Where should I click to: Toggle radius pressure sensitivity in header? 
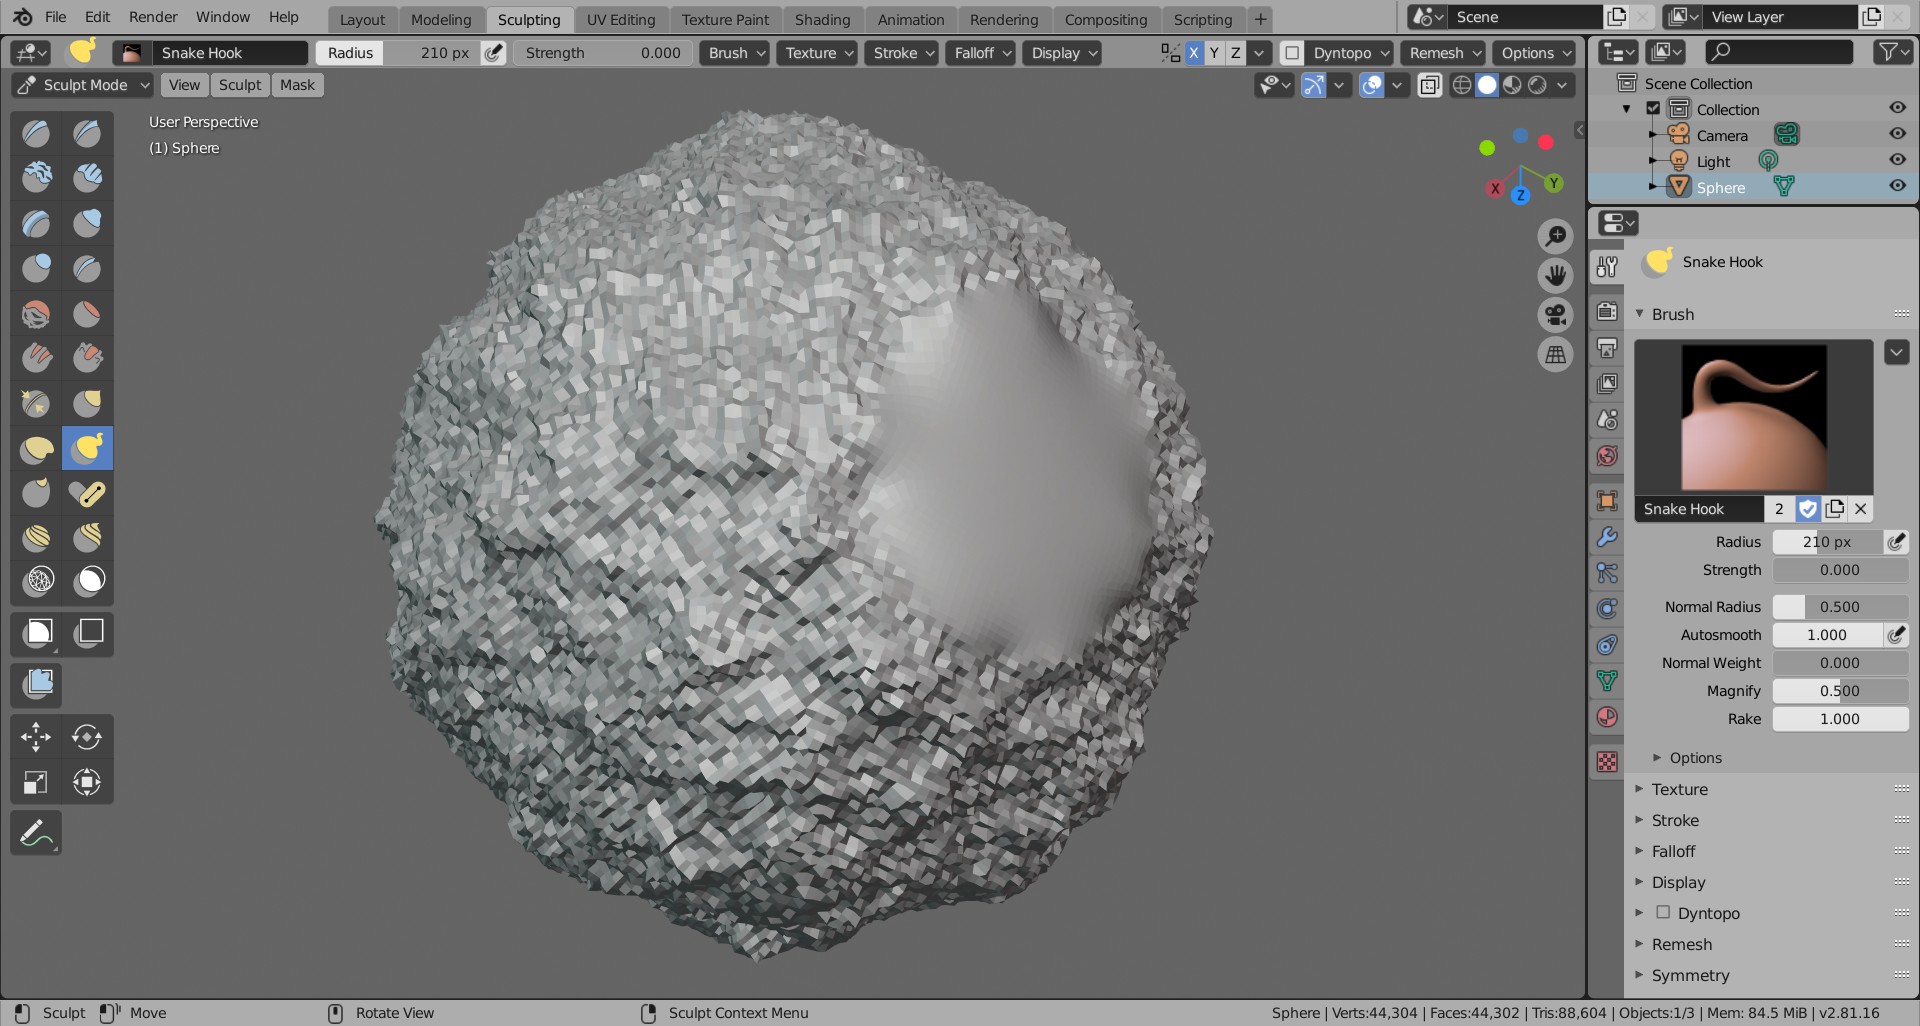[494, 53]
